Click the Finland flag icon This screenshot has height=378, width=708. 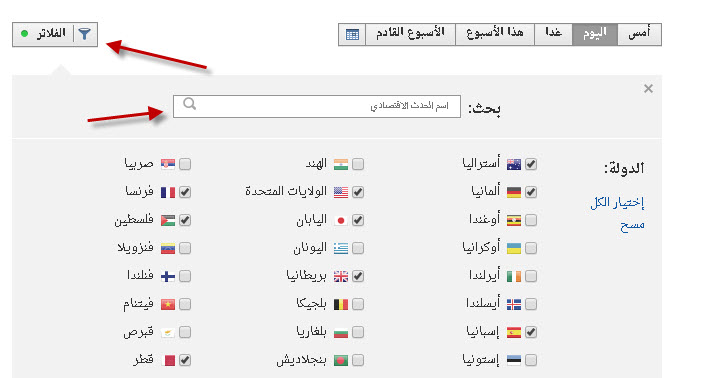pyautogui.click(x=168, y=276)
